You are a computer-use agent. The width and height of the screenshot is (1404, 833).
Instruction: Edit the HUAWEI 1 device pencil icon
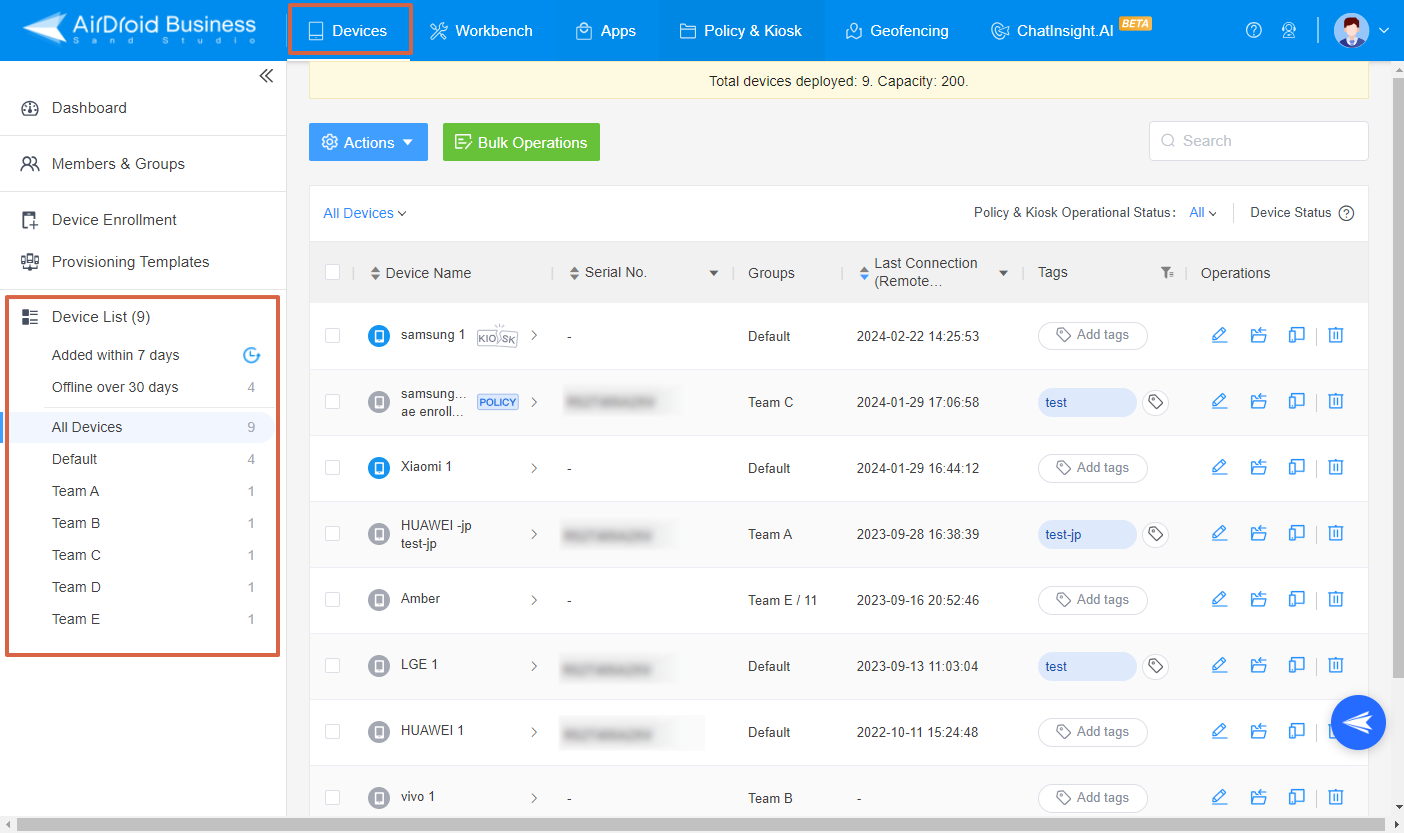tap(1219, 731)
